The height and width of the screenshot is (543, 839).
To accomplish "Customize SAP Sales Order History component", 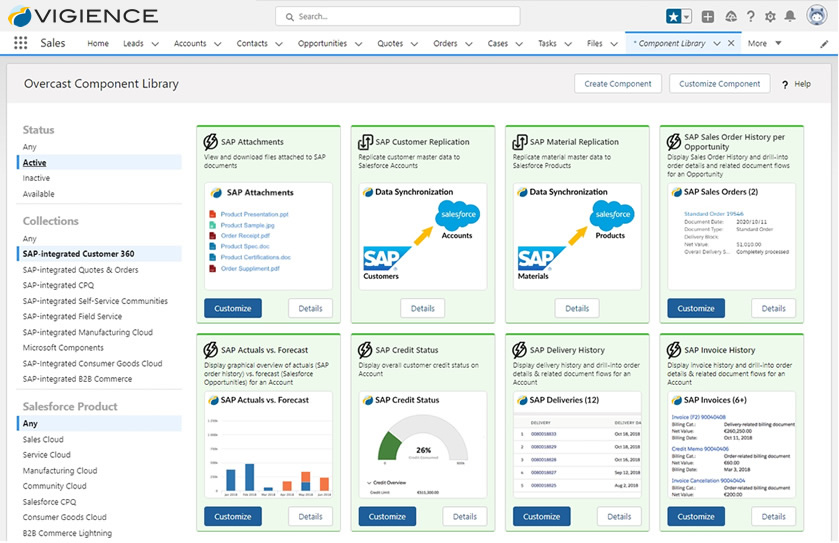I will [696, 308].
